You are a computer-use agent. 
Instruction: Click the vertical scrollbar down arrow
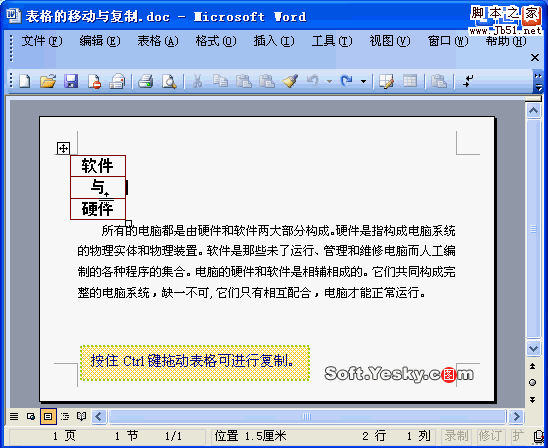533,348
